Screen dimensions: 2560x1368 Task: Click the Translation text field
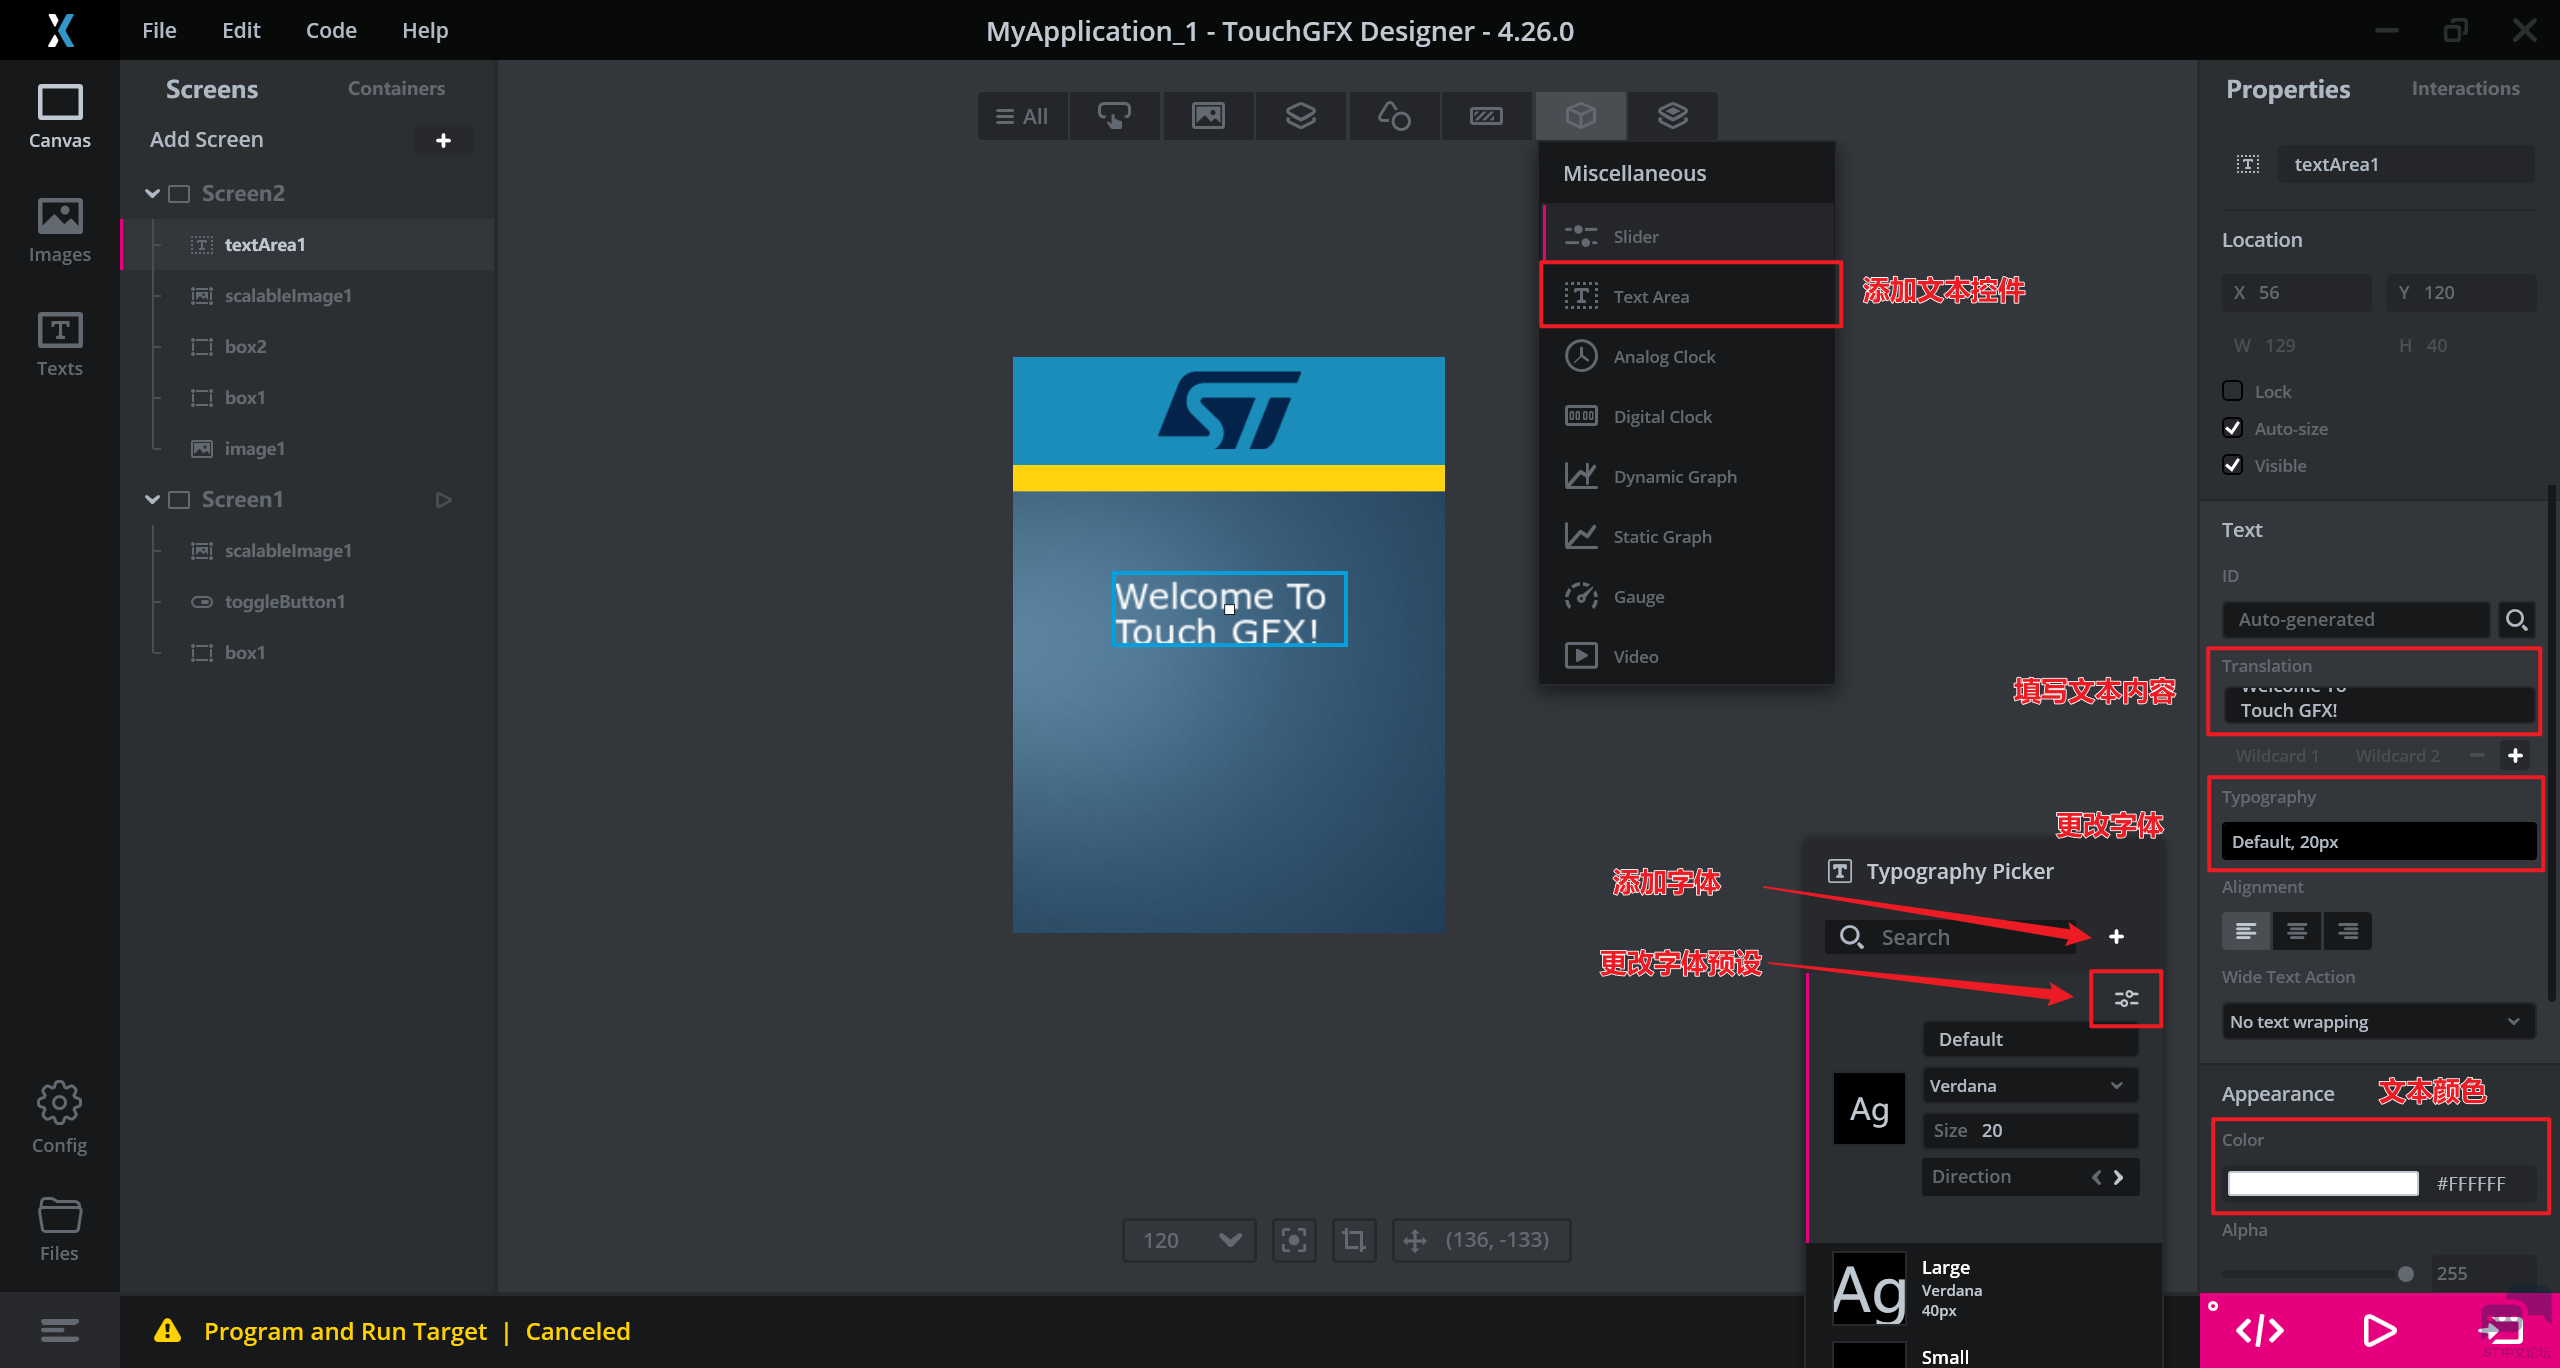coord(2378,704)
